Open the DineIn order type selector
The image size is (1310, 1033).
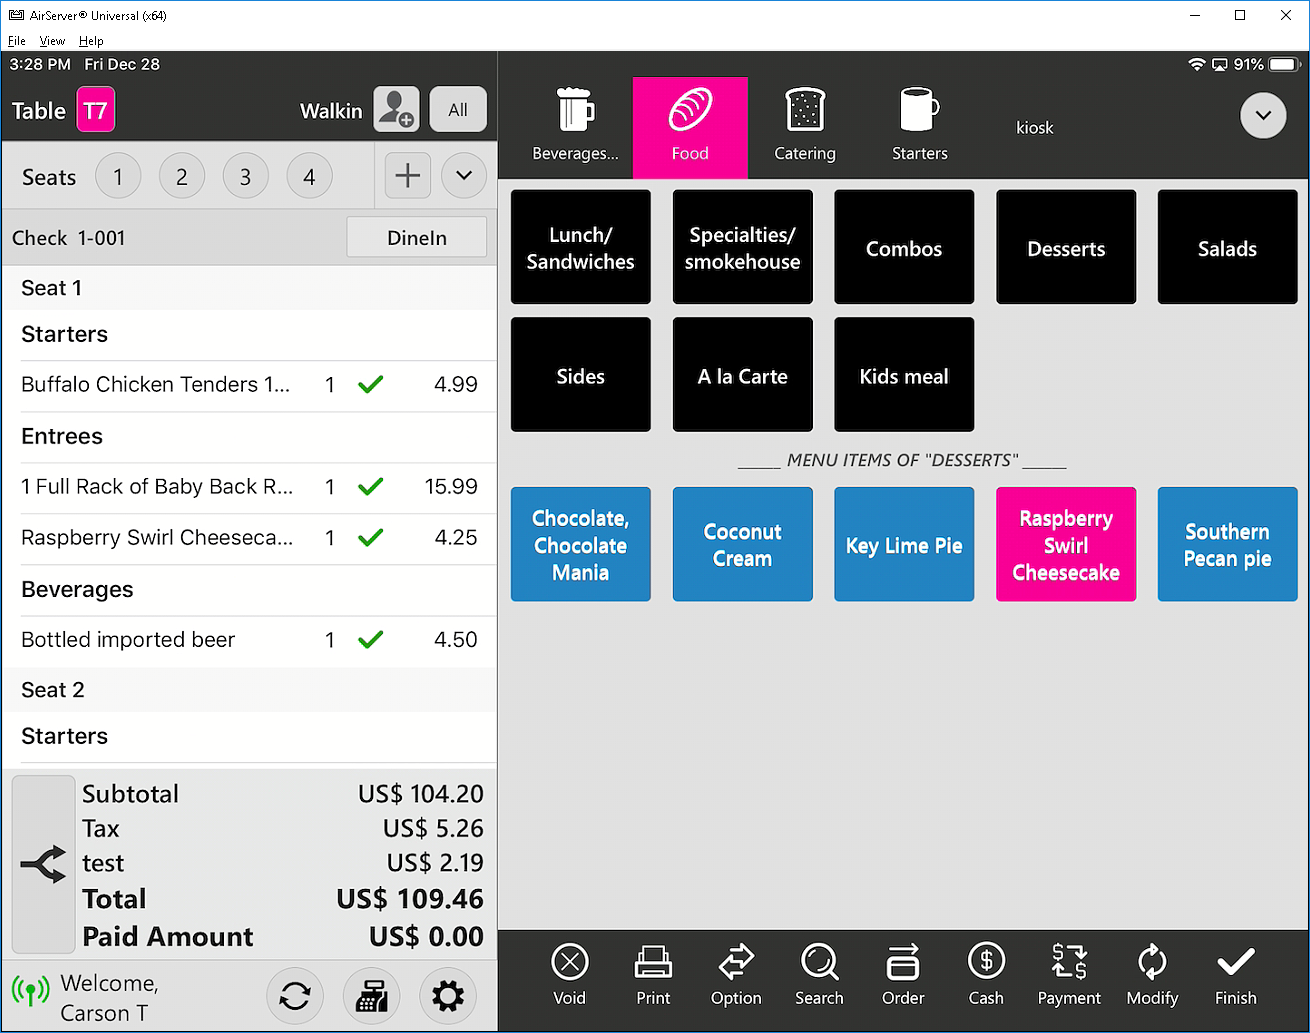click(x=416, y=238)
